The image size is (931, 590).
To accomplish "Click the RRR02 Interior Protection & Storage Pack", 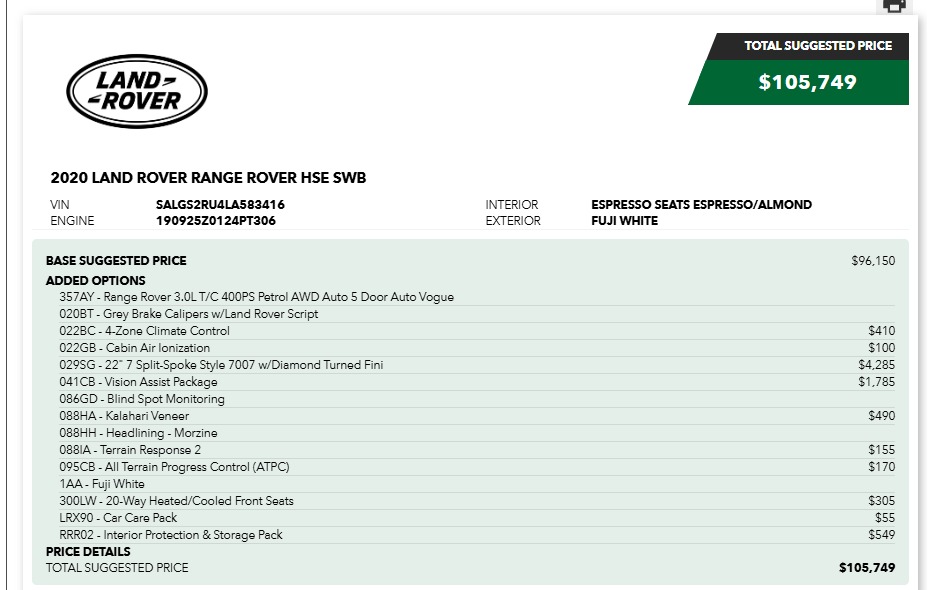I will point(171,535).
